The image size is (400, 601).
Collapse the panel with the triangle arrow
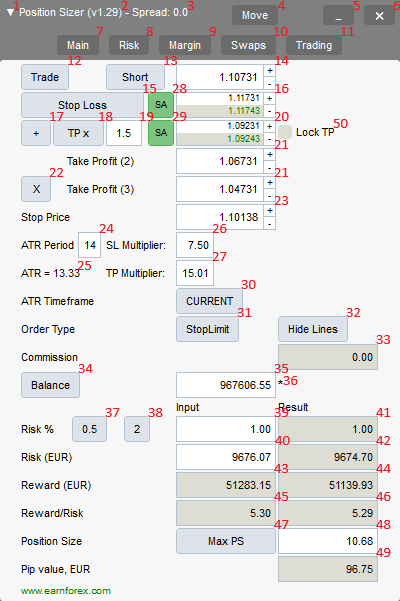tap(11, 12)
